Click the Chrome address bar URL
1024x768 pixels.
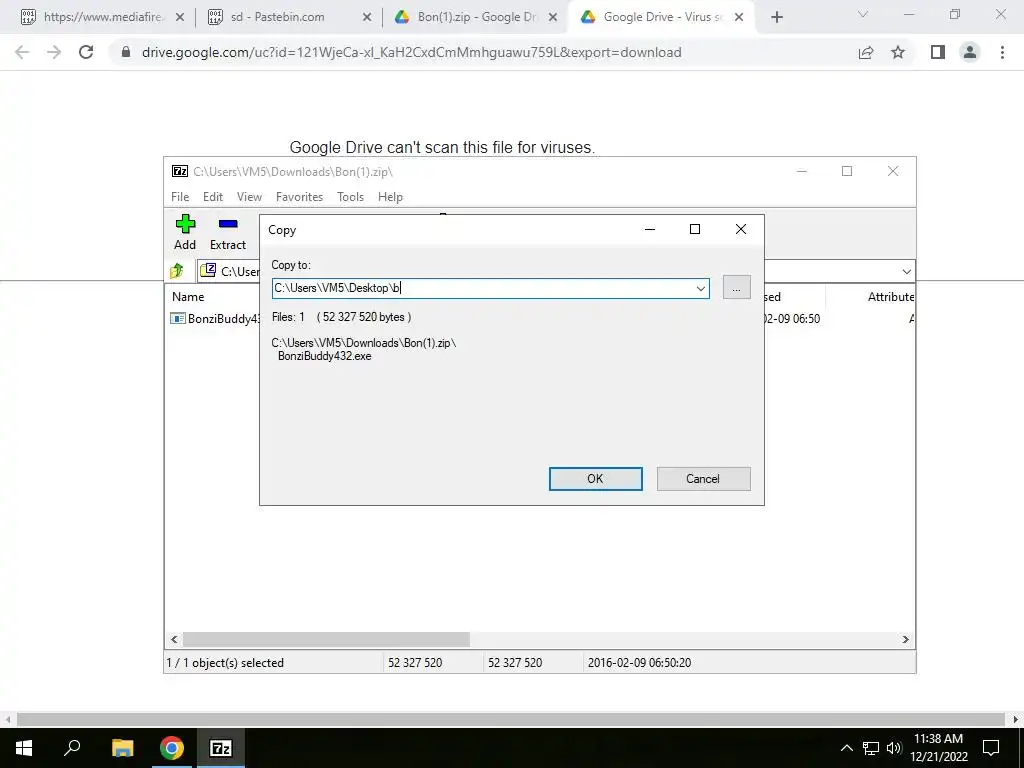[x=411, y=52]
